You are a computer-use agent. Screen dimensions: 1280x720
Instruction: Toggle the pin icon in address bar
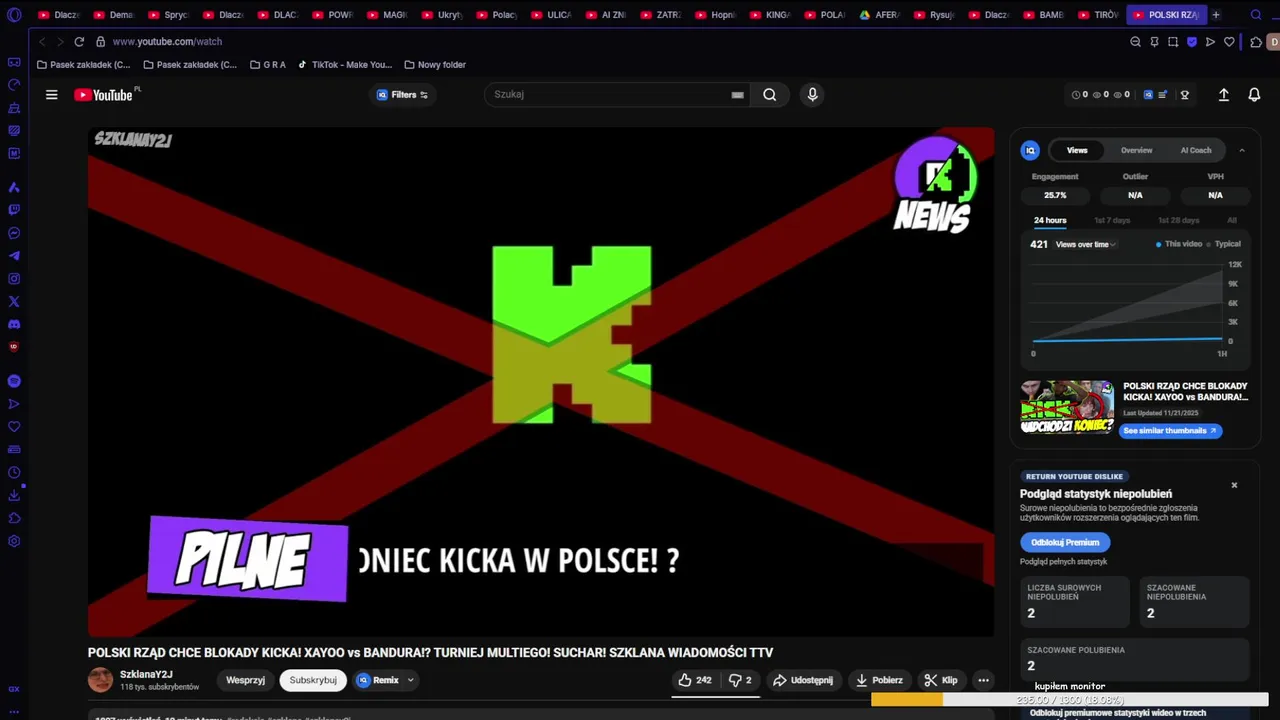tap(1154, 42)
